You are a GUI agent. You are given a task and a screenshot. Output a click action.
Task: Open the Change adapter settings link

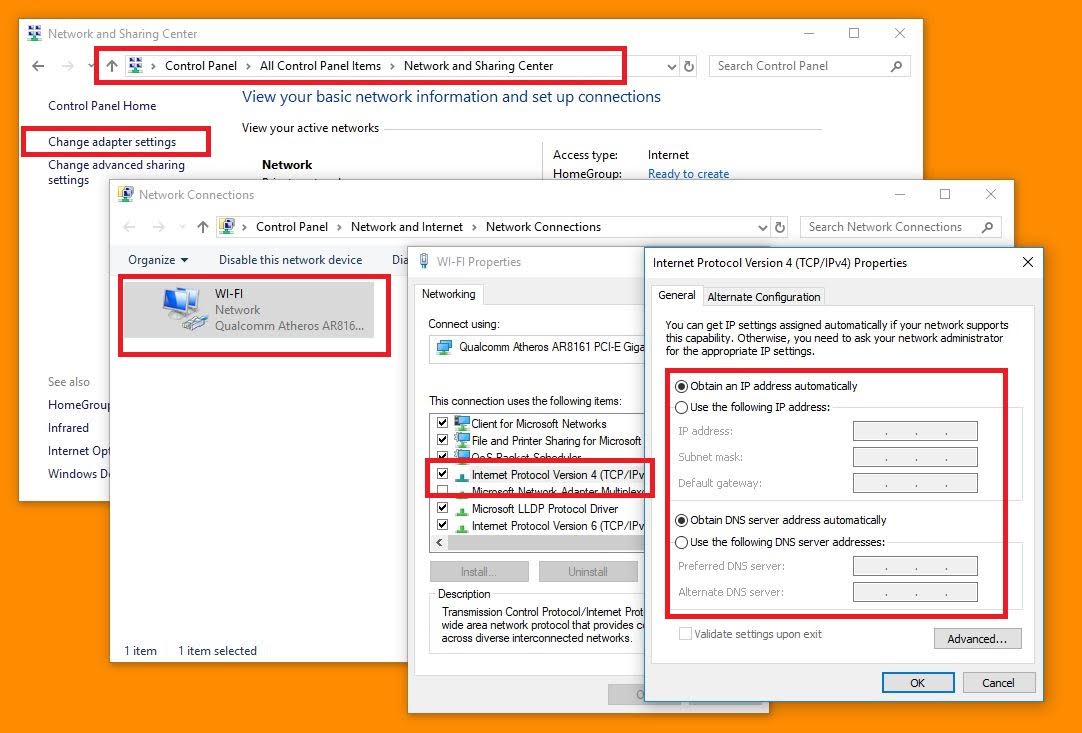coord(112,142)
